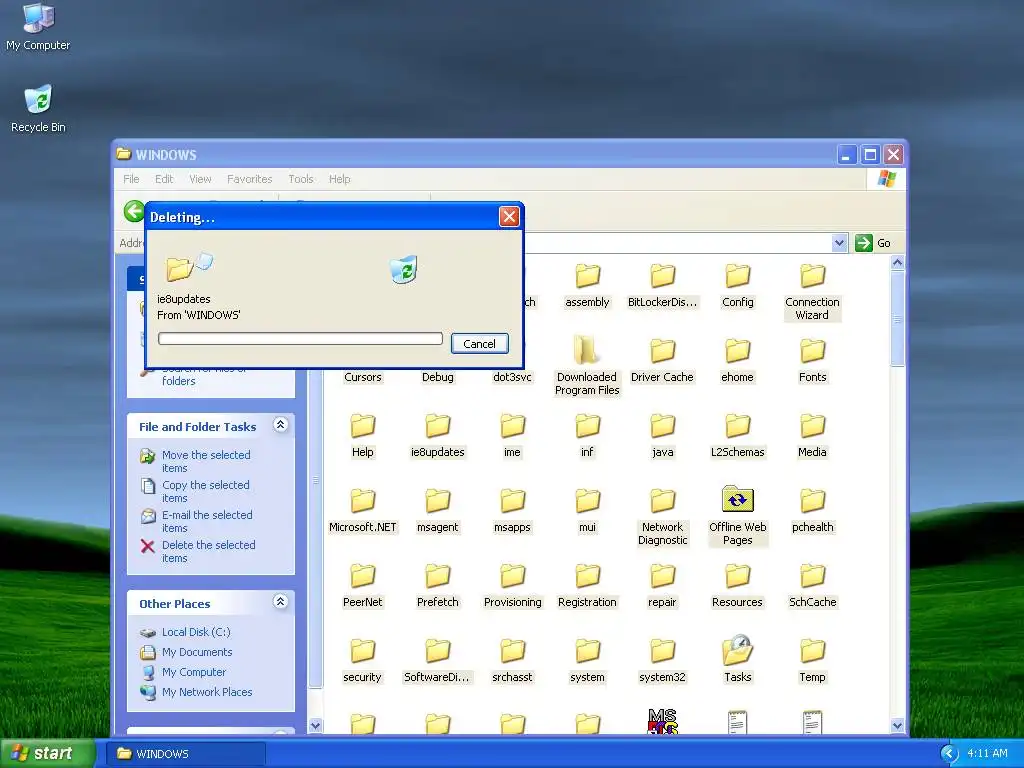Click the Go button
1024x768 pixels.
873,243
